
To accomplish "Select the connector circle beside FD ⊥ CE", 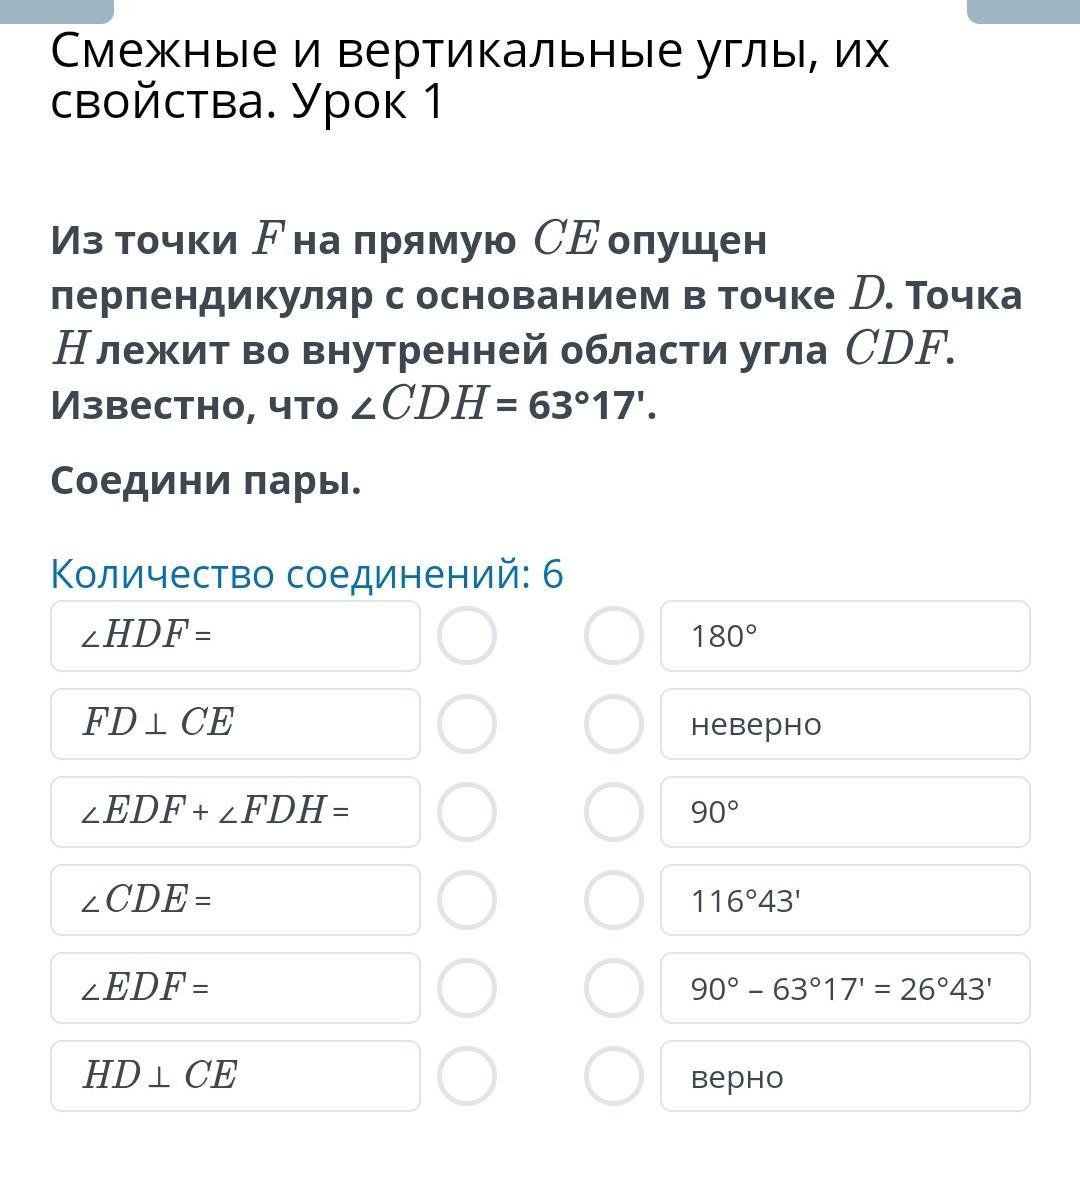I will click(x=467, y=724).
